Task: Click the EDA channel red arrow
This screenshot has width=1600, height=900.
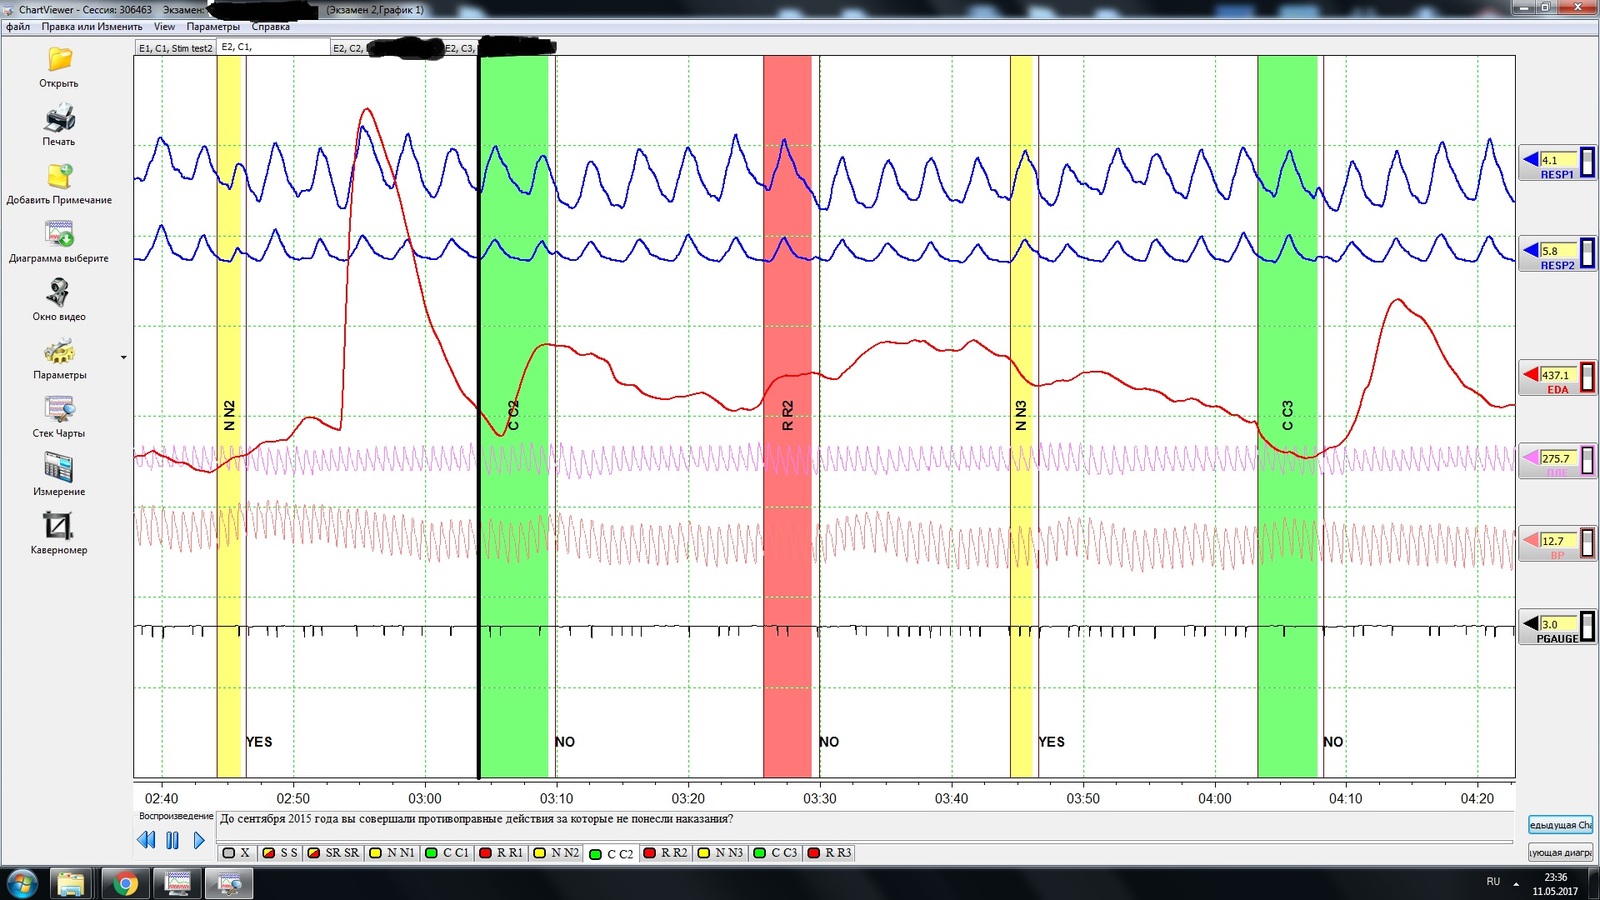Action: pyautogui.click(x=1530, y=374)
